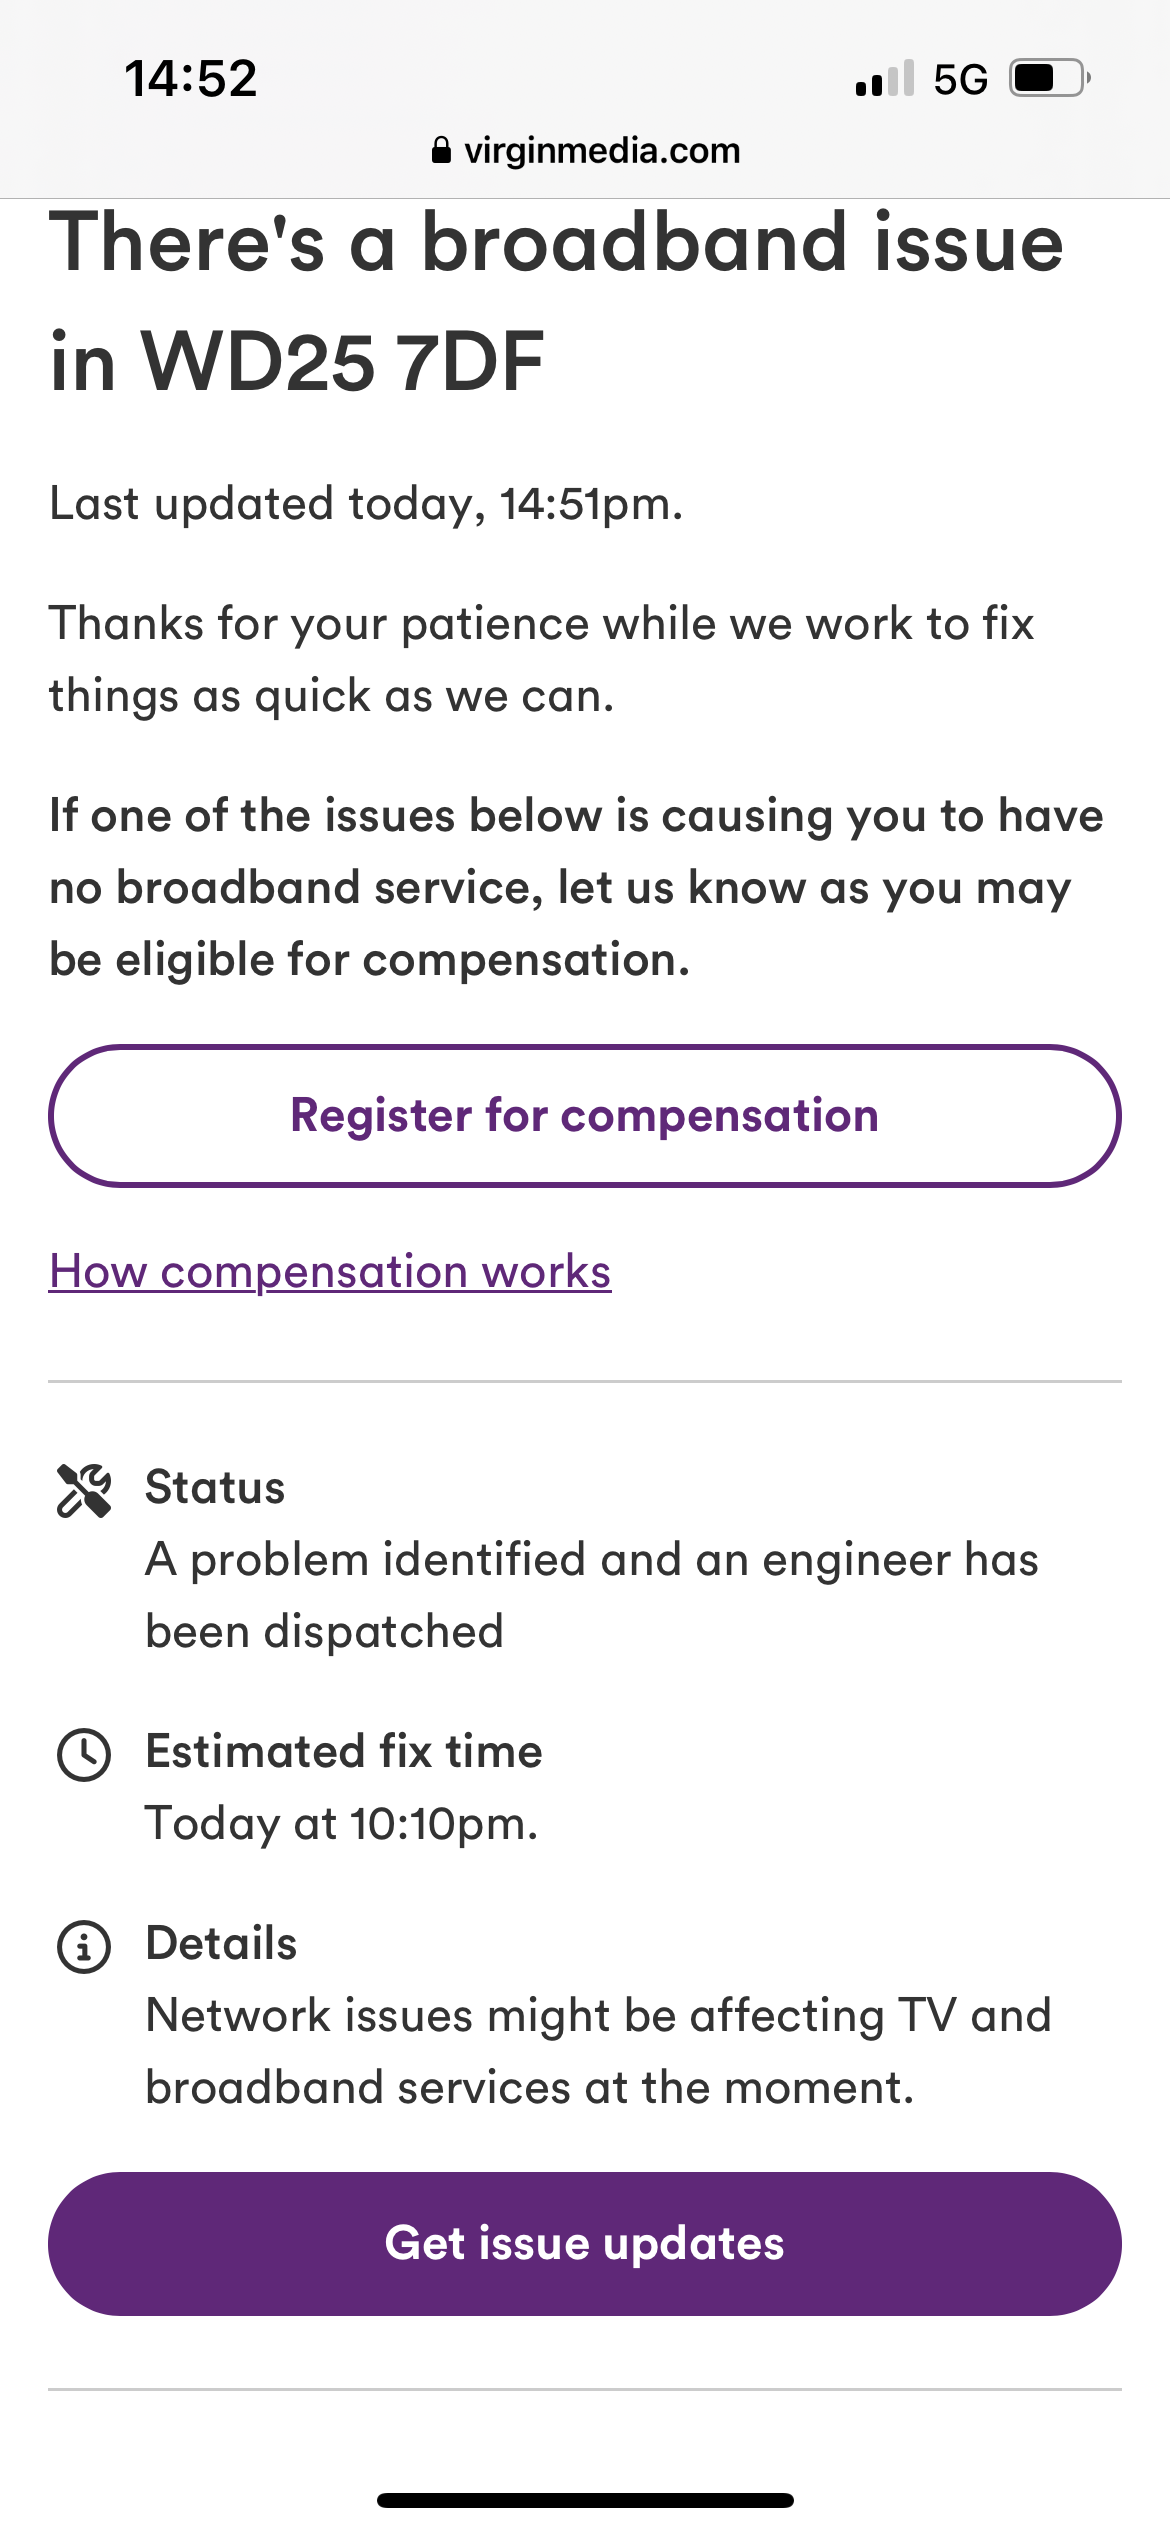Tap the Last updated today timestamp text
Screen dimensions: 1170x2532
[x=366, y=504]
